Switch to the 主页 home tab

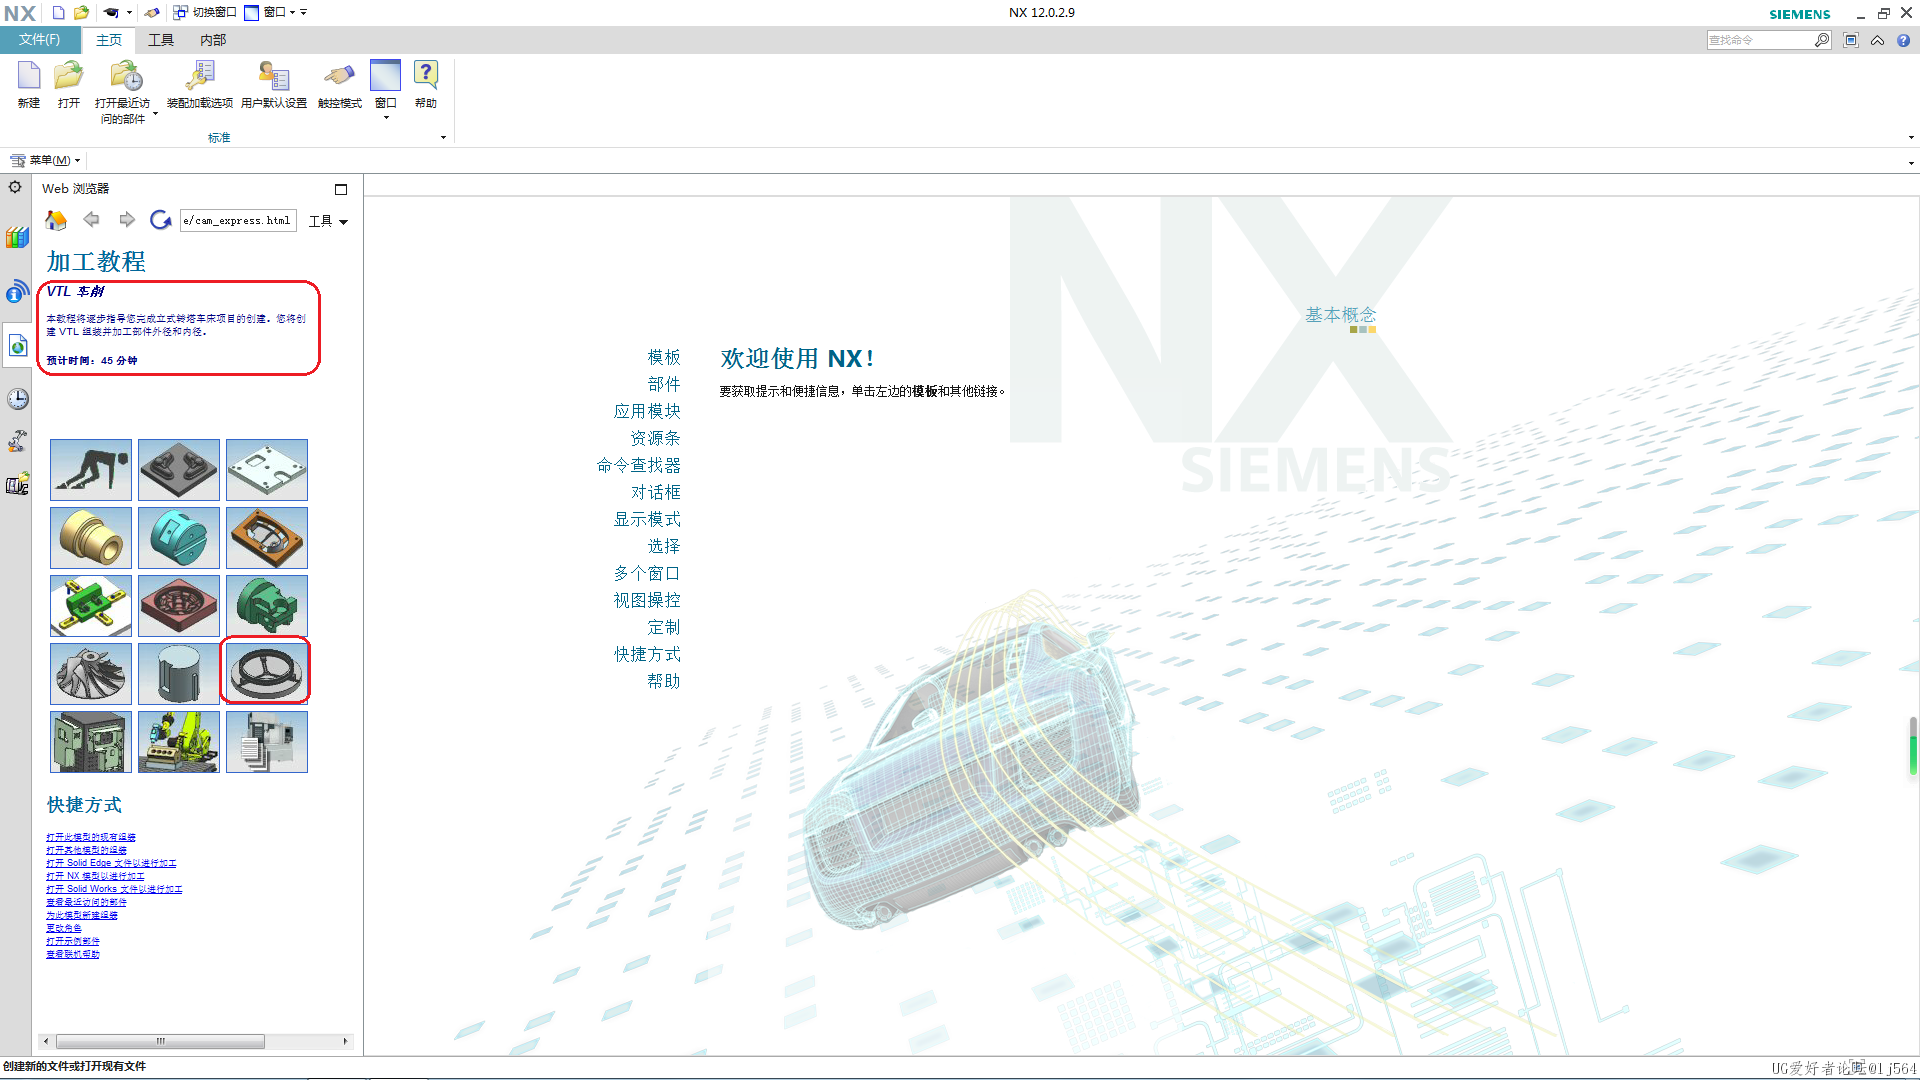coord(109,40)
